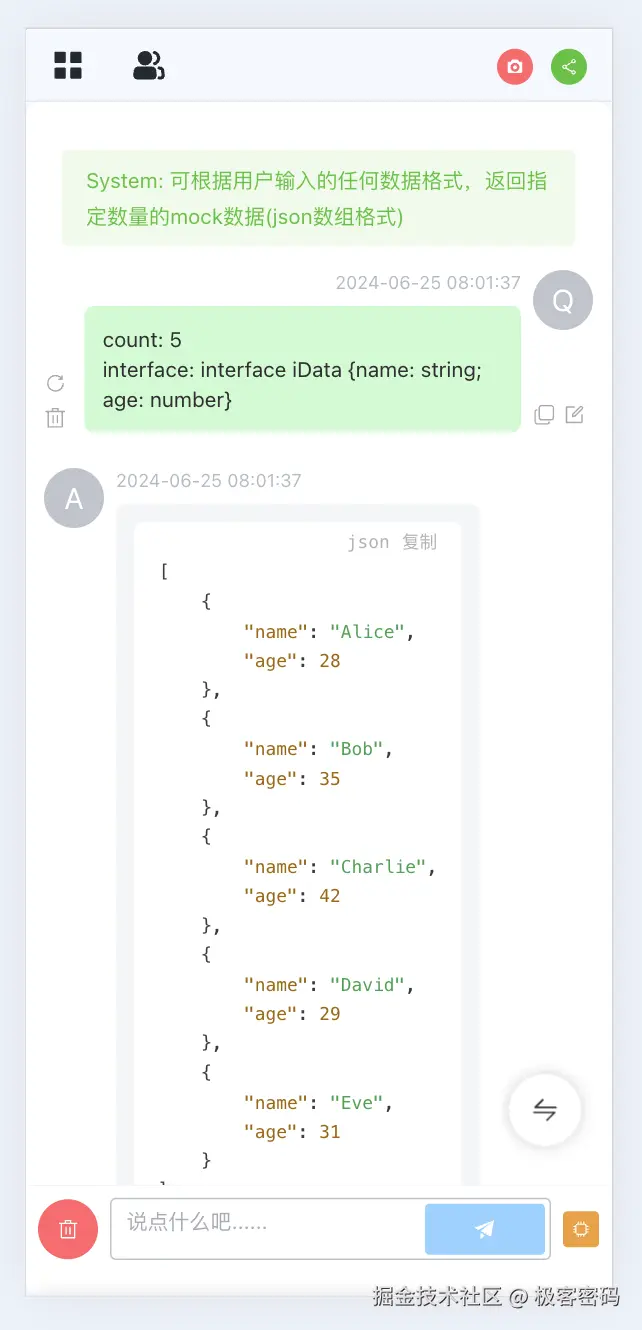Click the 2024-06-25 08:01:37 timestamp
This screenshot has width=642, height=1330.
click(x=428, y=283)
